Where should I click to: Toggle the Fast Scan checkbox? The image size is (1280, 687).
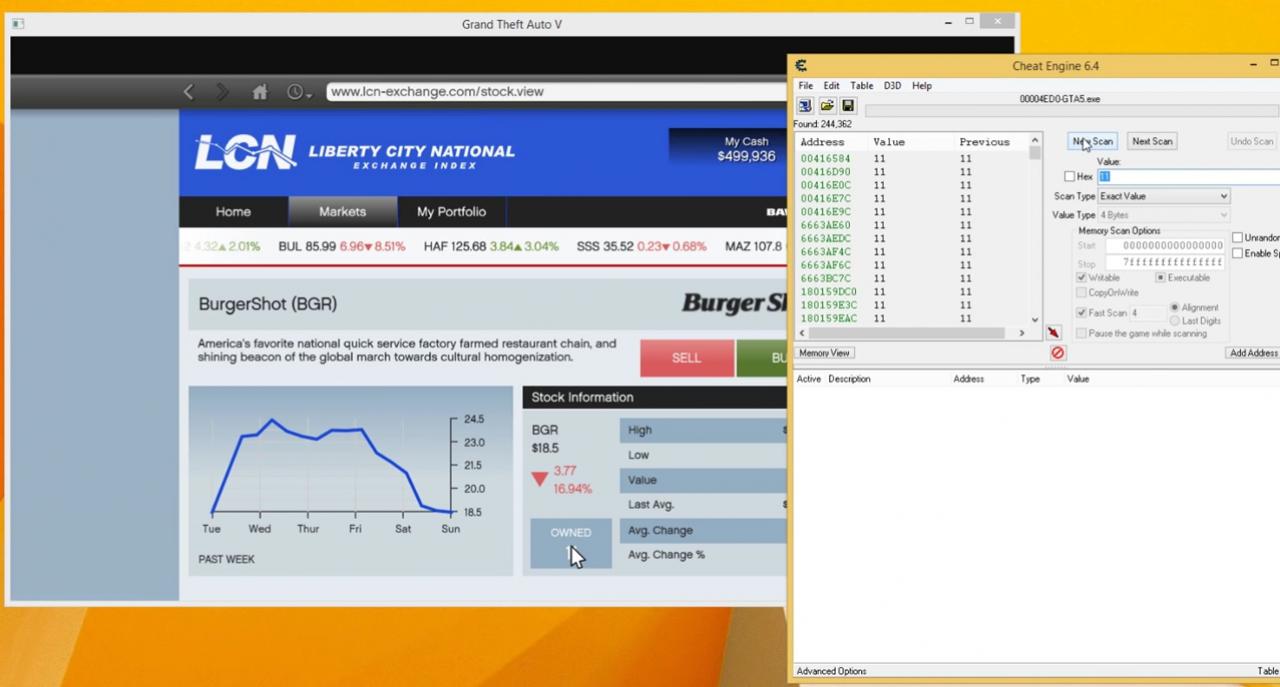click(1082, 313)
